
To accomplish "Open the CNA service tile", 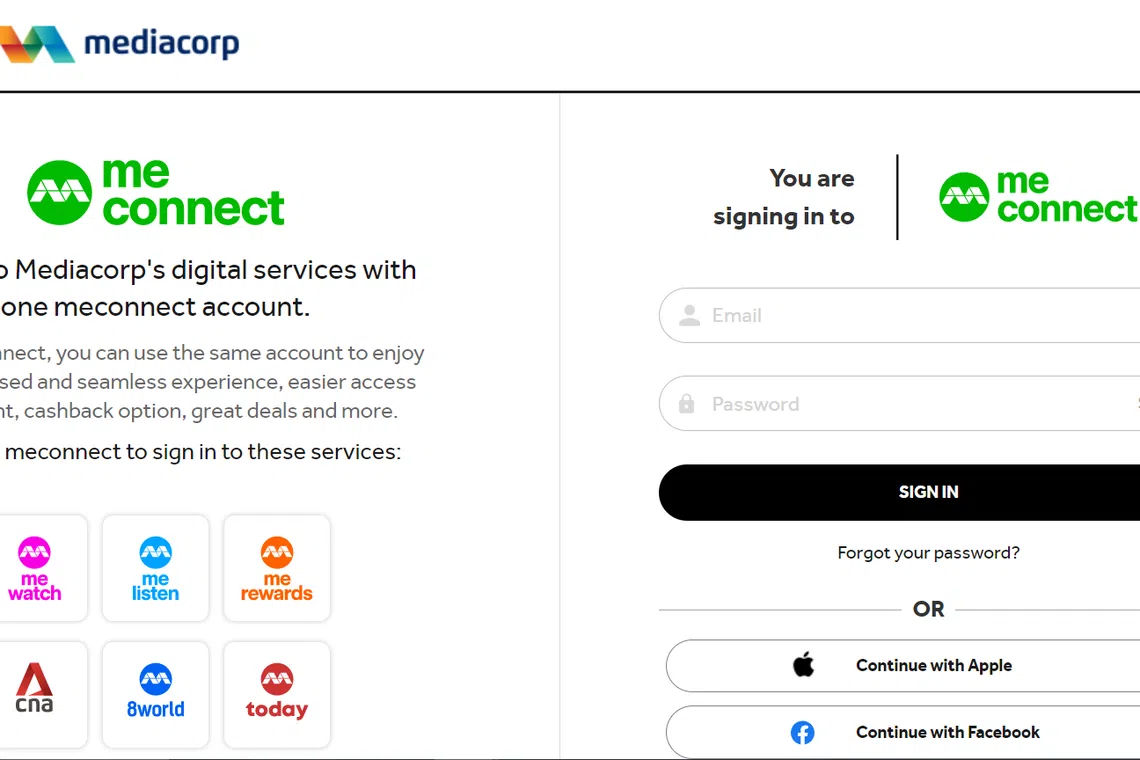I will tap(36, 694).
